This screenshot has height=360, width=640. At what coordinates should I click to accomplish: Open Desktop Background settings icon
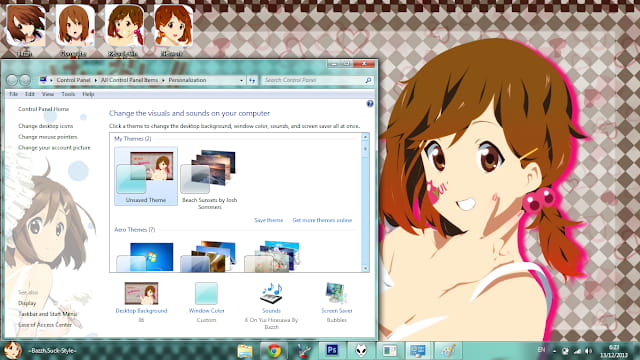(x=141, y=293)
